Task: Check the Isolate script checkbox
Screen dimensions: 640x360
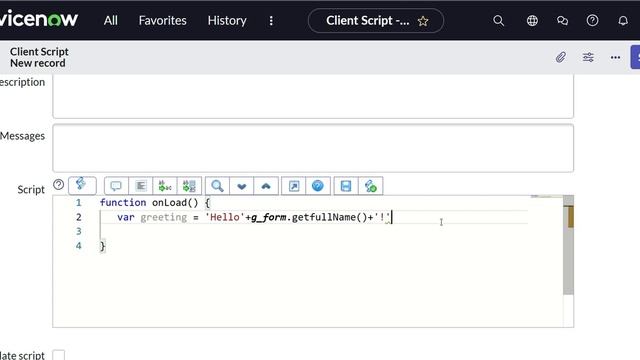Action: click(58, 355)
